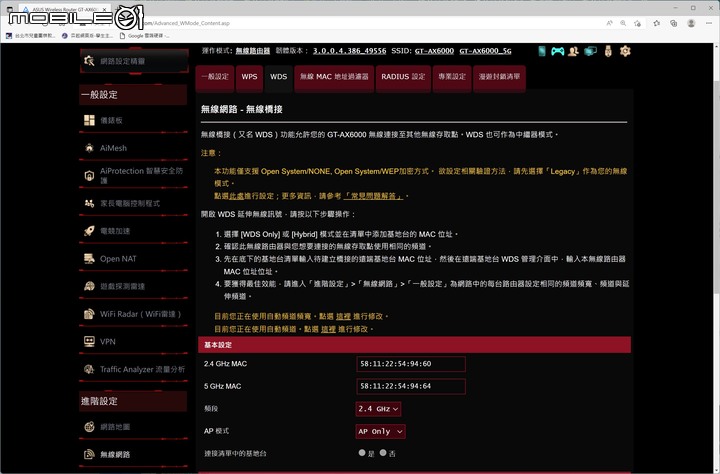Open 家長電腦控制程式 parental control icon
Screen dimensions: 720x474
click(89, 203)
